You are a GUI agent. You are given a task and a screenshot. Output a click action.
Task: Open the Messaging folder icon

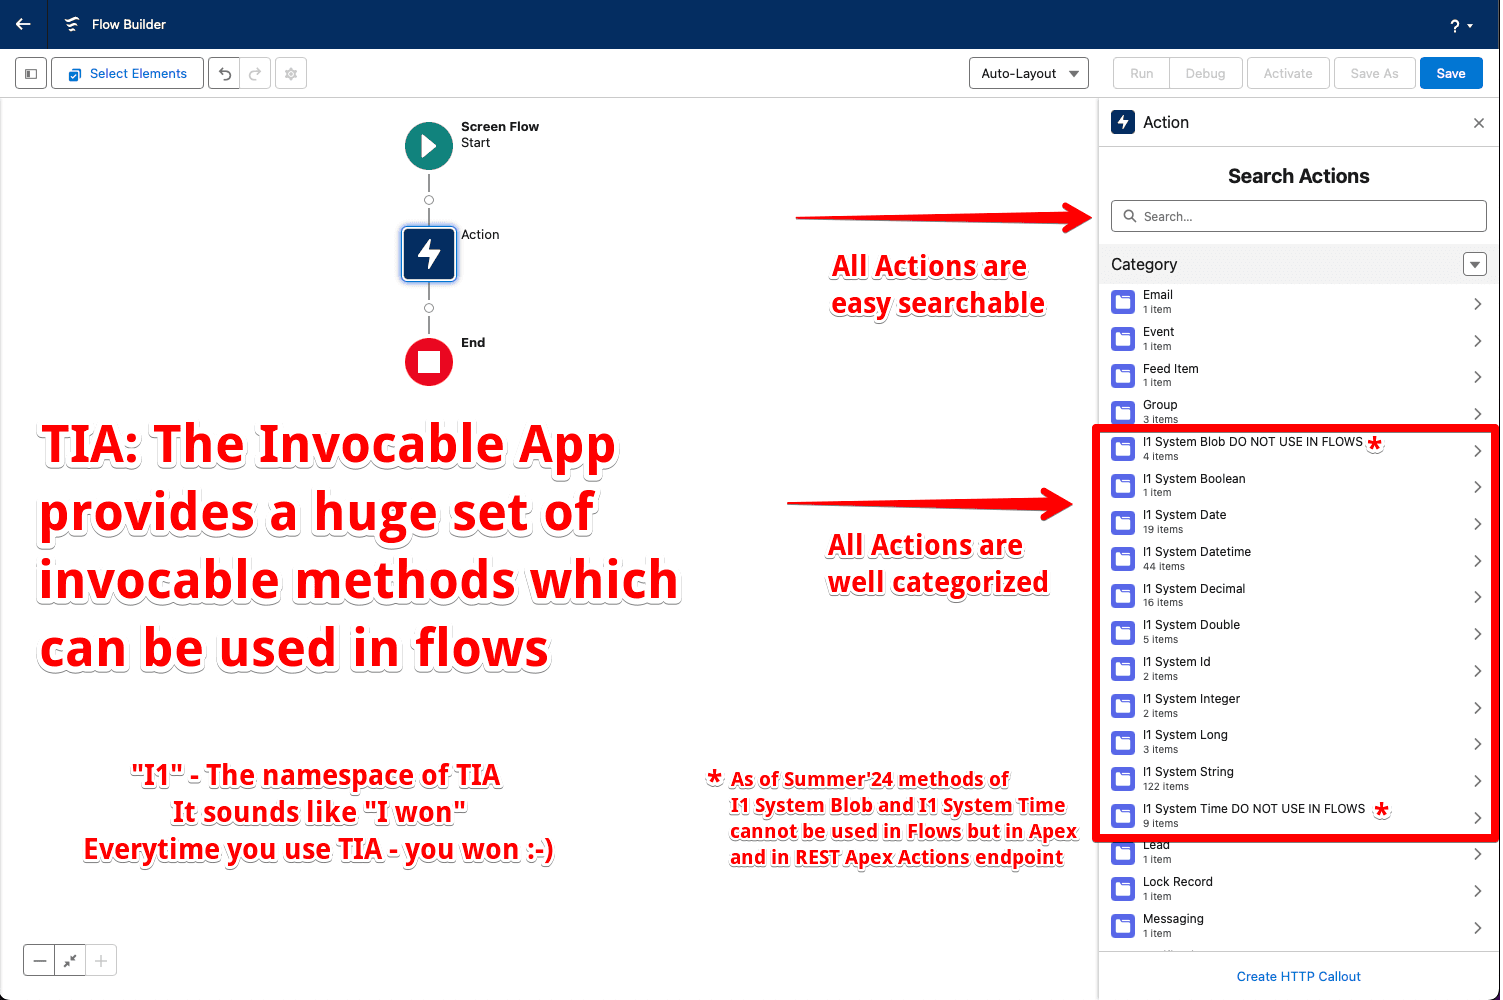[1123, 926]
